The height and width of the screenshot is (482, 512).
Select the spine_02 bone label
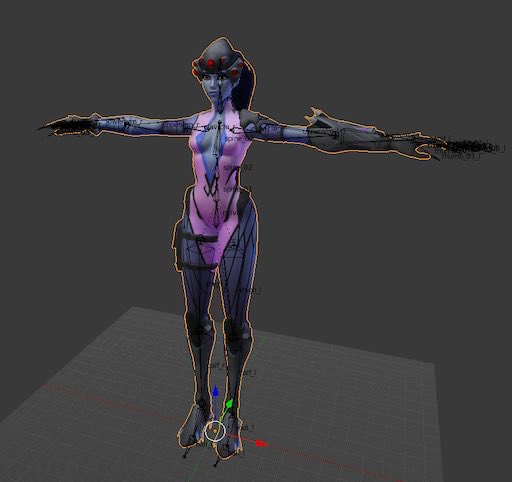coord(238,167)
